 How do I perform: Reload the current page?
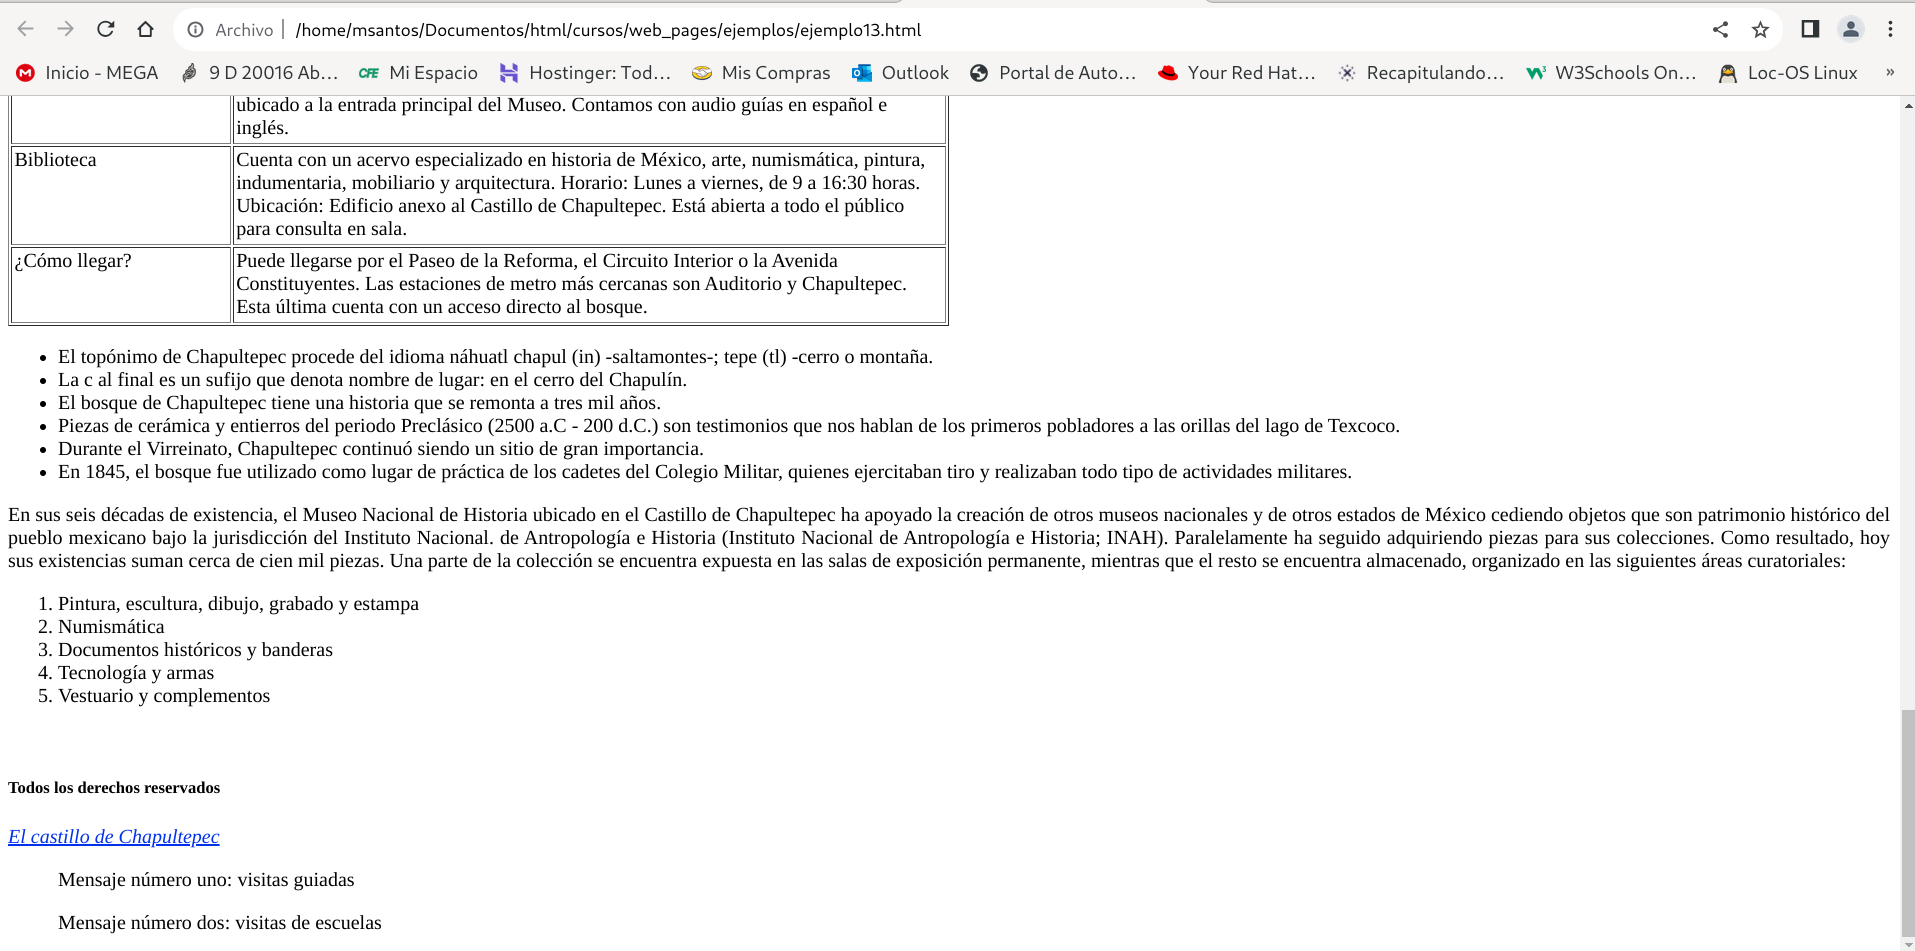click(x=106, y=29)
